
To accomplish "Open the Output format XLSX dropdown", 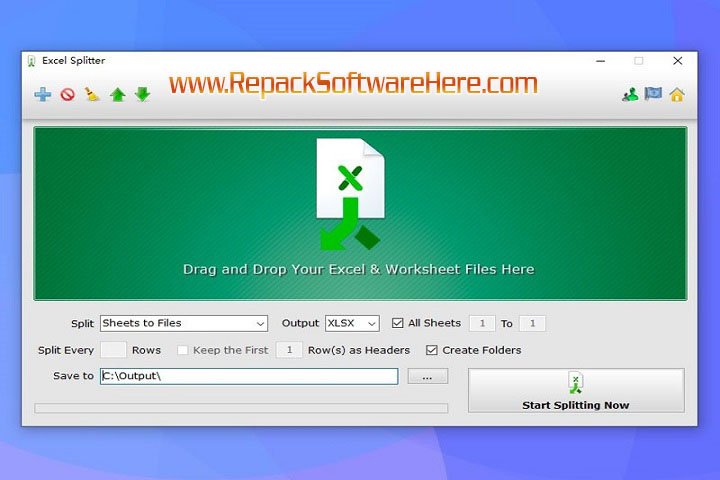I will tap(352, 323).
